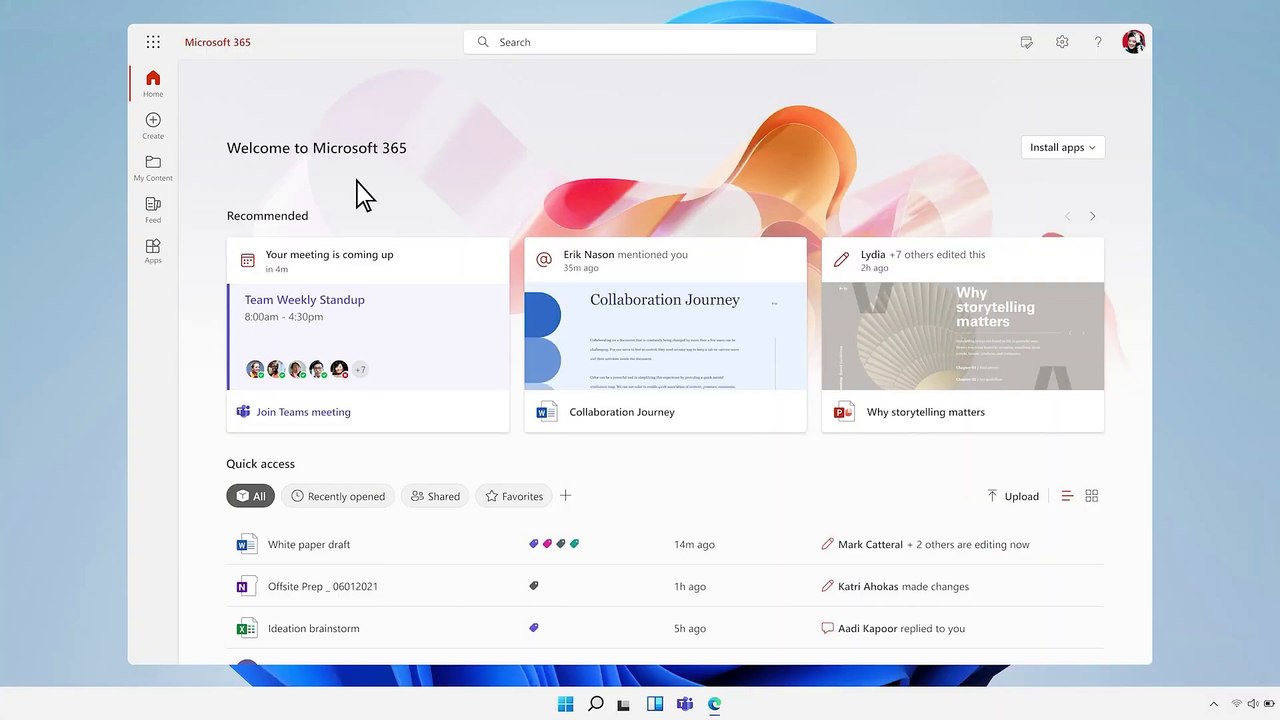Open Collaboration Journey document link
The image size is (1280, 720).
pos(622,412)
